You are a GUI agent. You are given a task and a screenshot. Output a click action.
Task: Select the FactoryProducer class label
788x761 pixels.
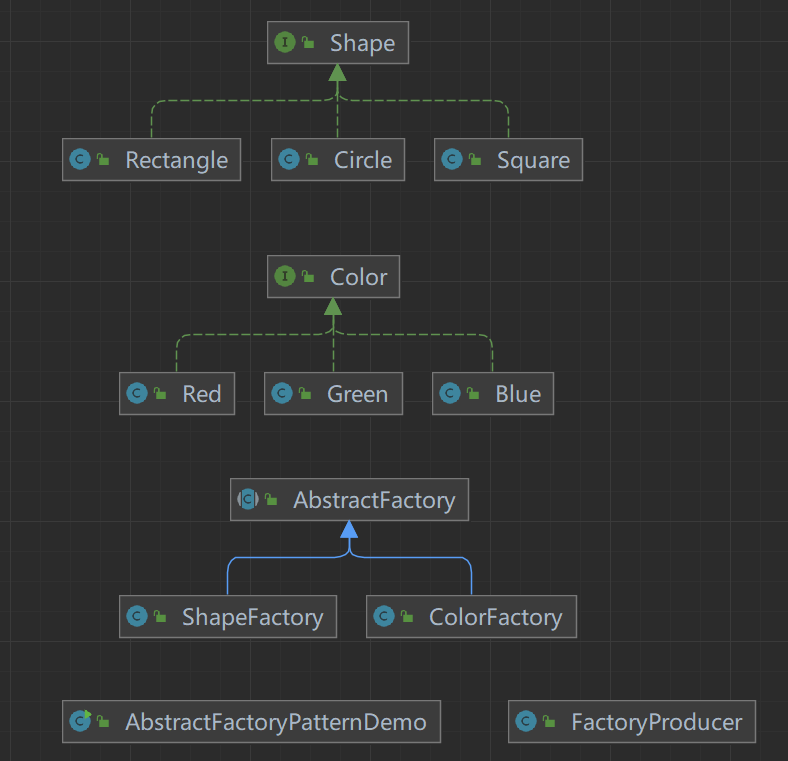point(656,721)
